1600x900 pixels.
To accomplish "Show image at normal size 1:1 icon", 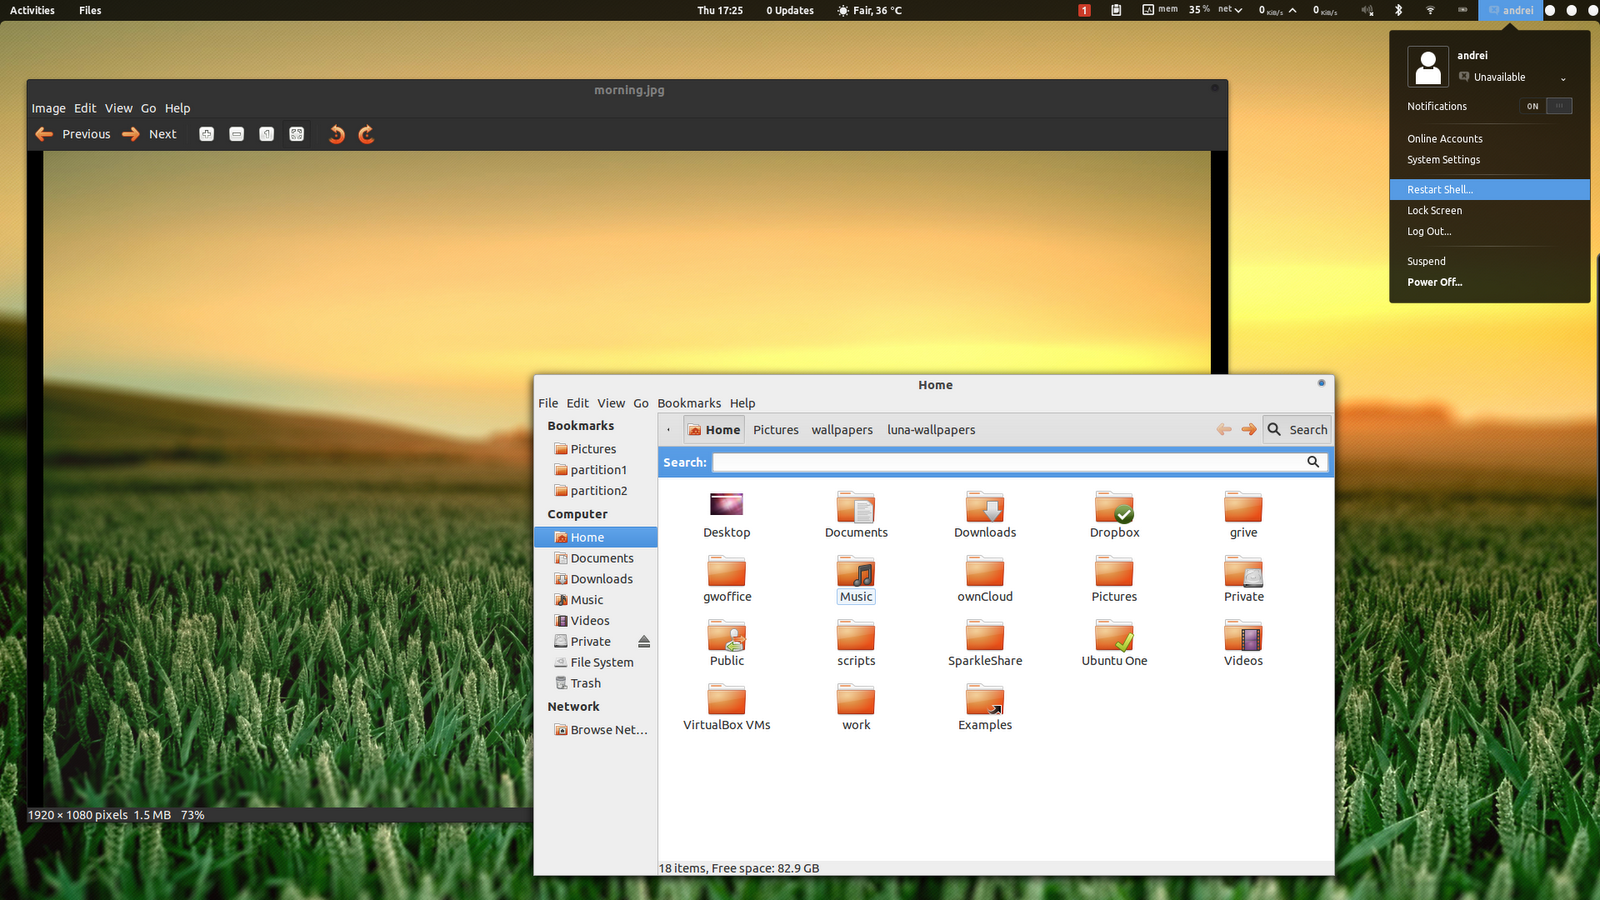I will pos(266,134).
